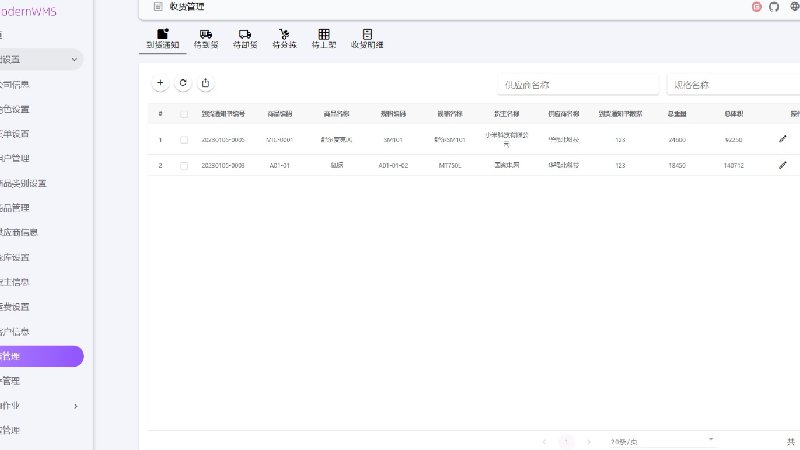Select the highlighted 收货管理 sidebar item

pos(41,356)
